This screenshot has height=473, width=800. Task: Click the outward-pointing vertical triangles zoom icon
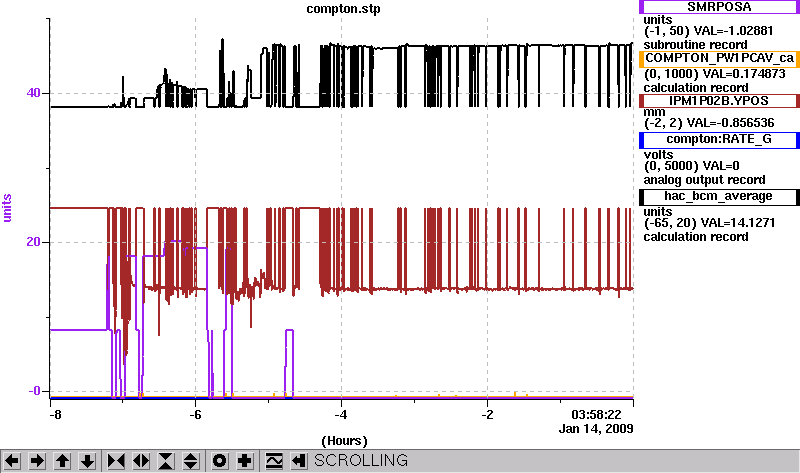click(191, 461)
